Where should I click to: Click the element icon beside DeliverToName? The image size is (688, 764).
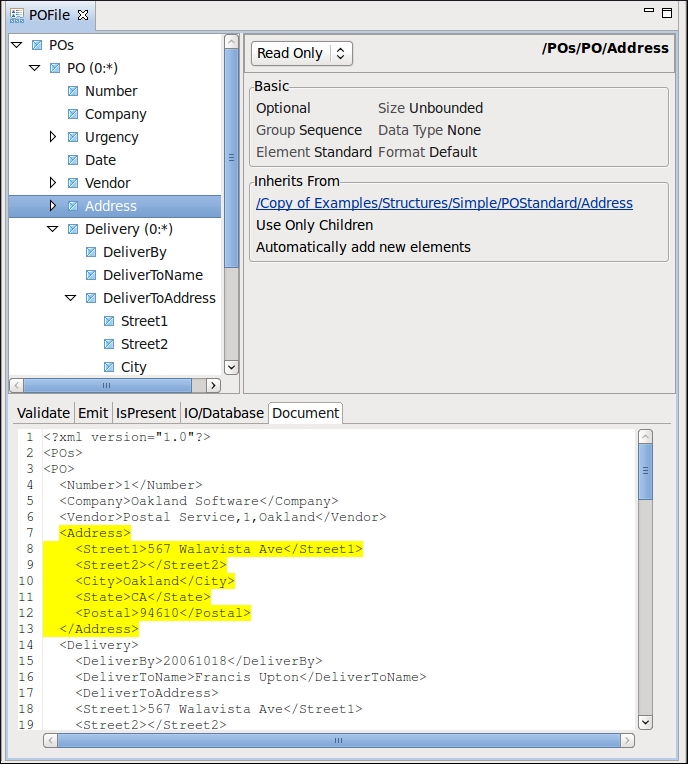point(91,275)
